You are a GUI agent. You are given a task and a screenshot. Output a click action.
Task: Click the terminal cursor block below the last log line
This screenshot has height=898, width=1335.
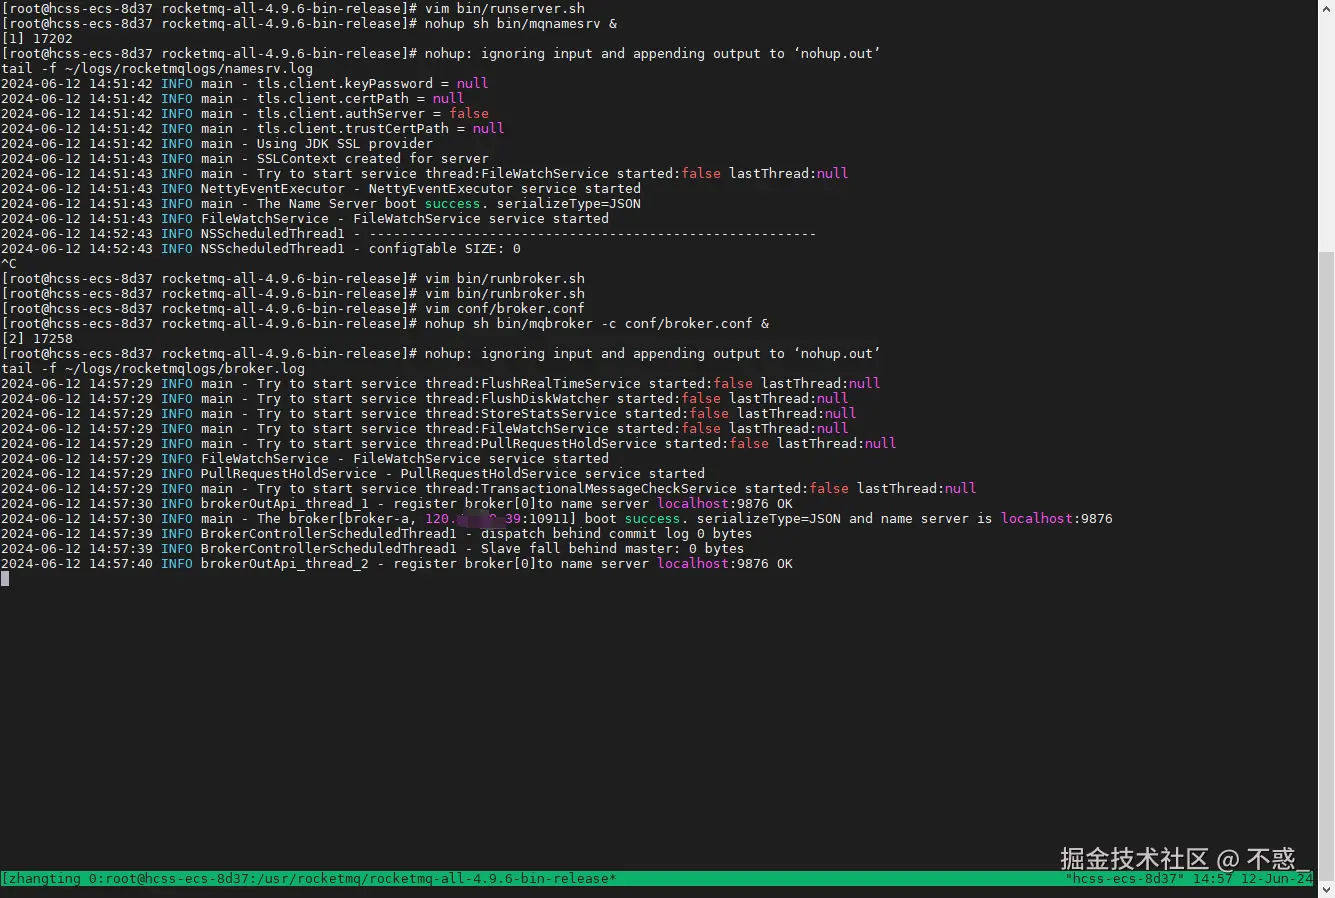[5, 579]
